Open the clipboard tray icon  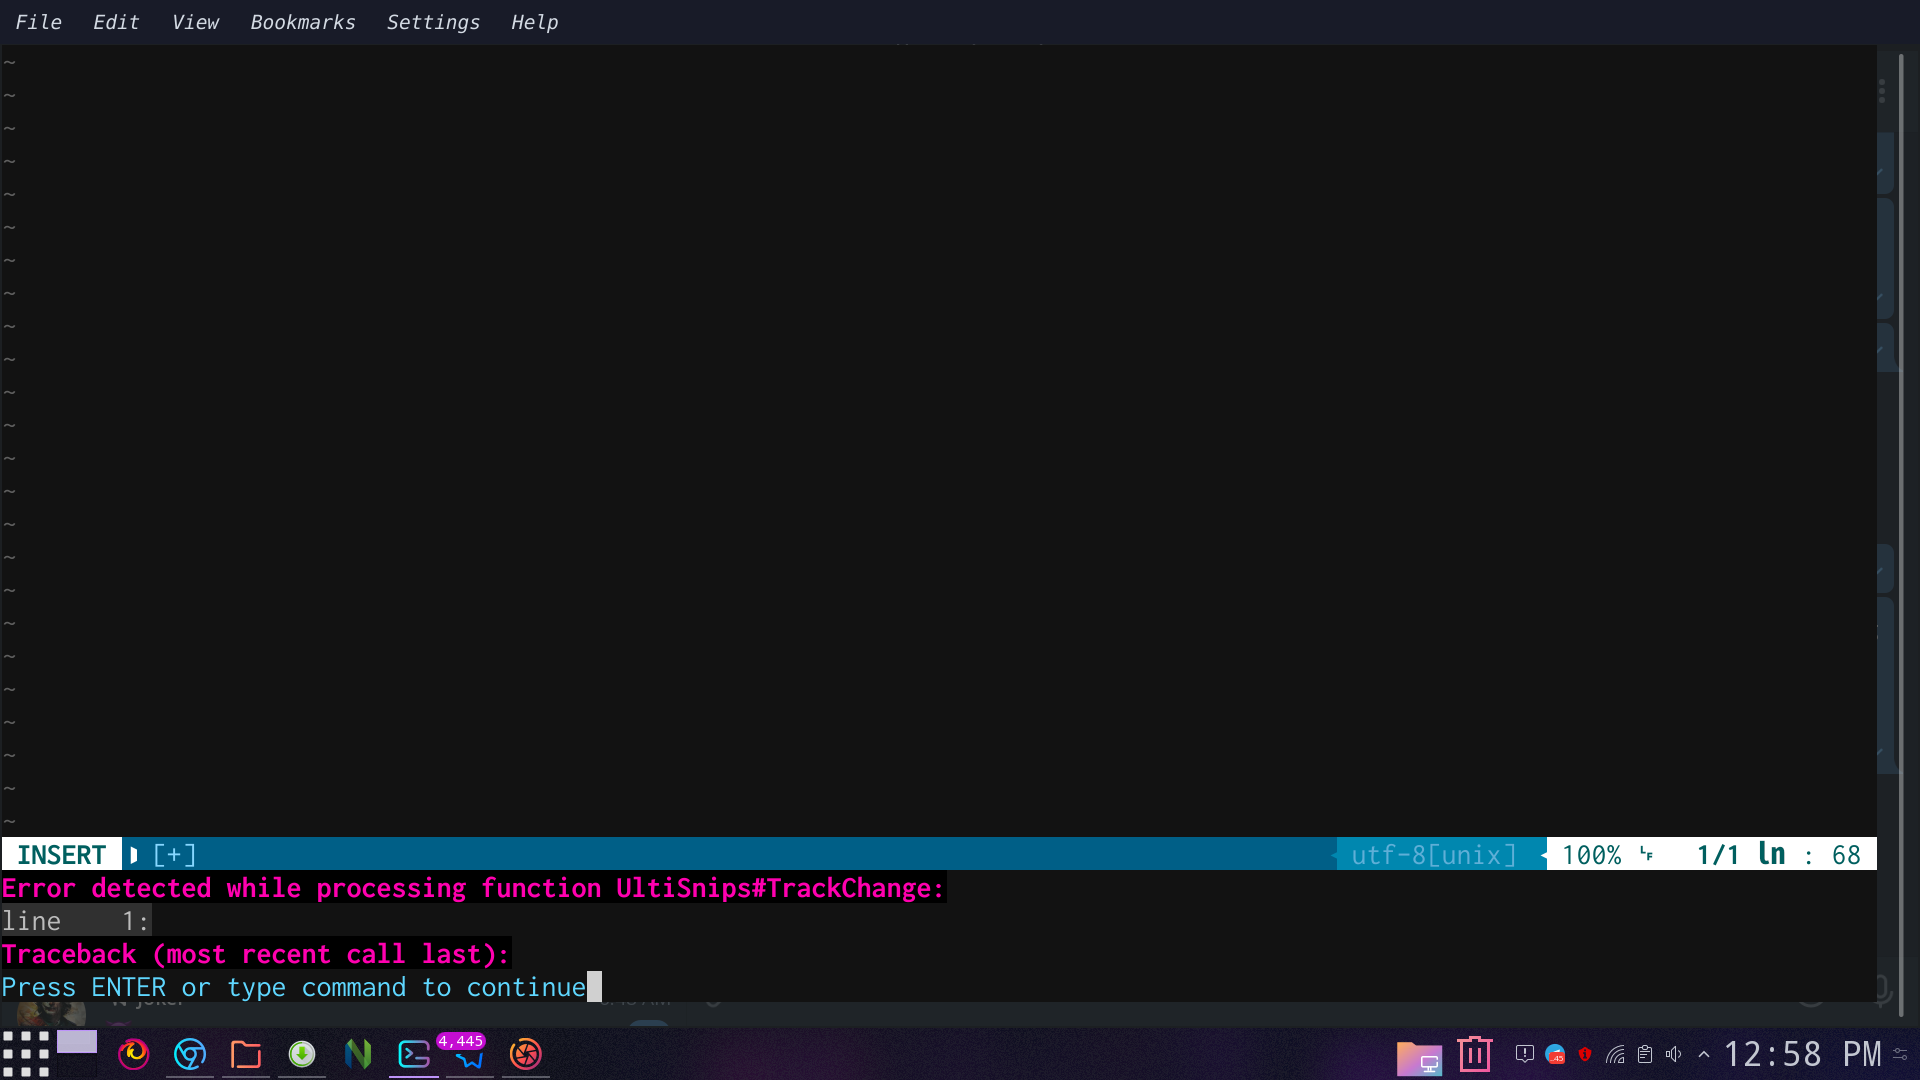click(x=1645, y=1054)
